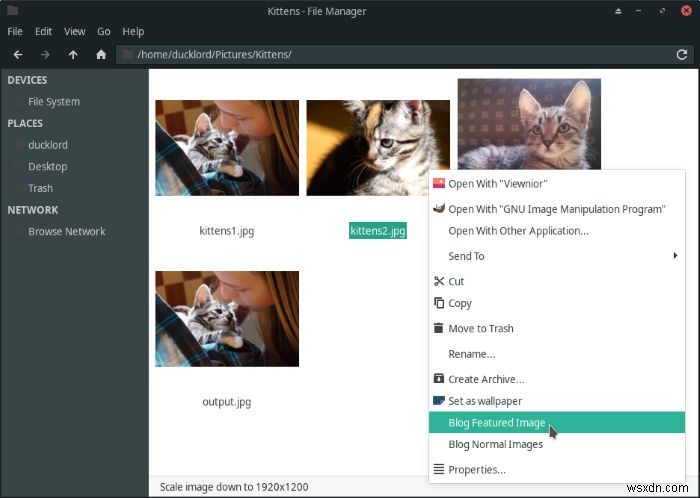Select Rename... entry
This screenshot has height=498, width=700.
[x=557, y=354]
